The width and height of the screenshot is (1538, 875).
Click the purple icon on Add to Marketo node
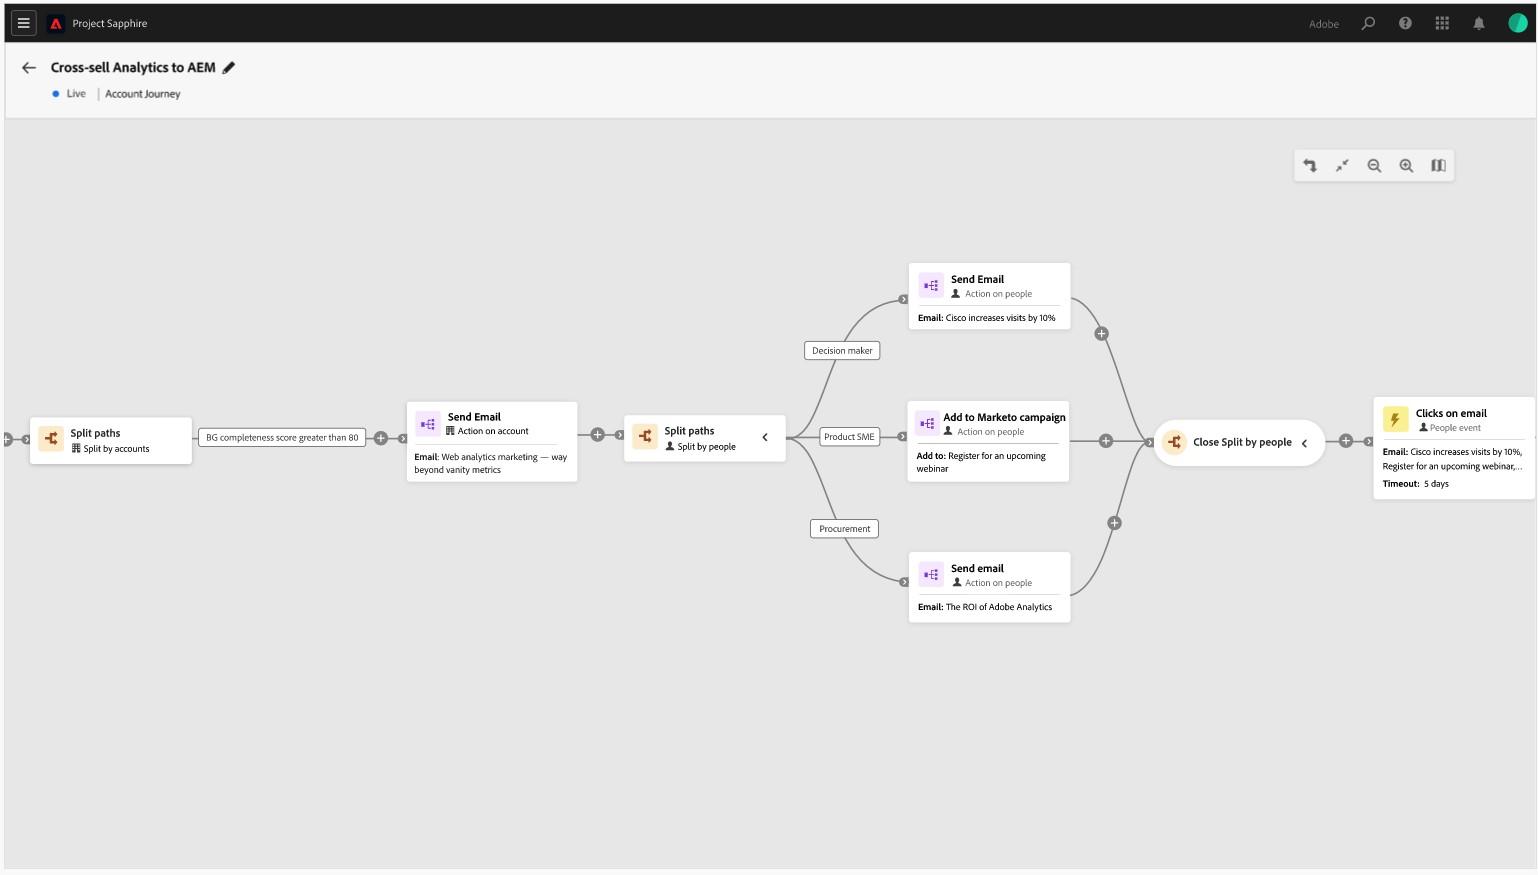pos(927,424)
